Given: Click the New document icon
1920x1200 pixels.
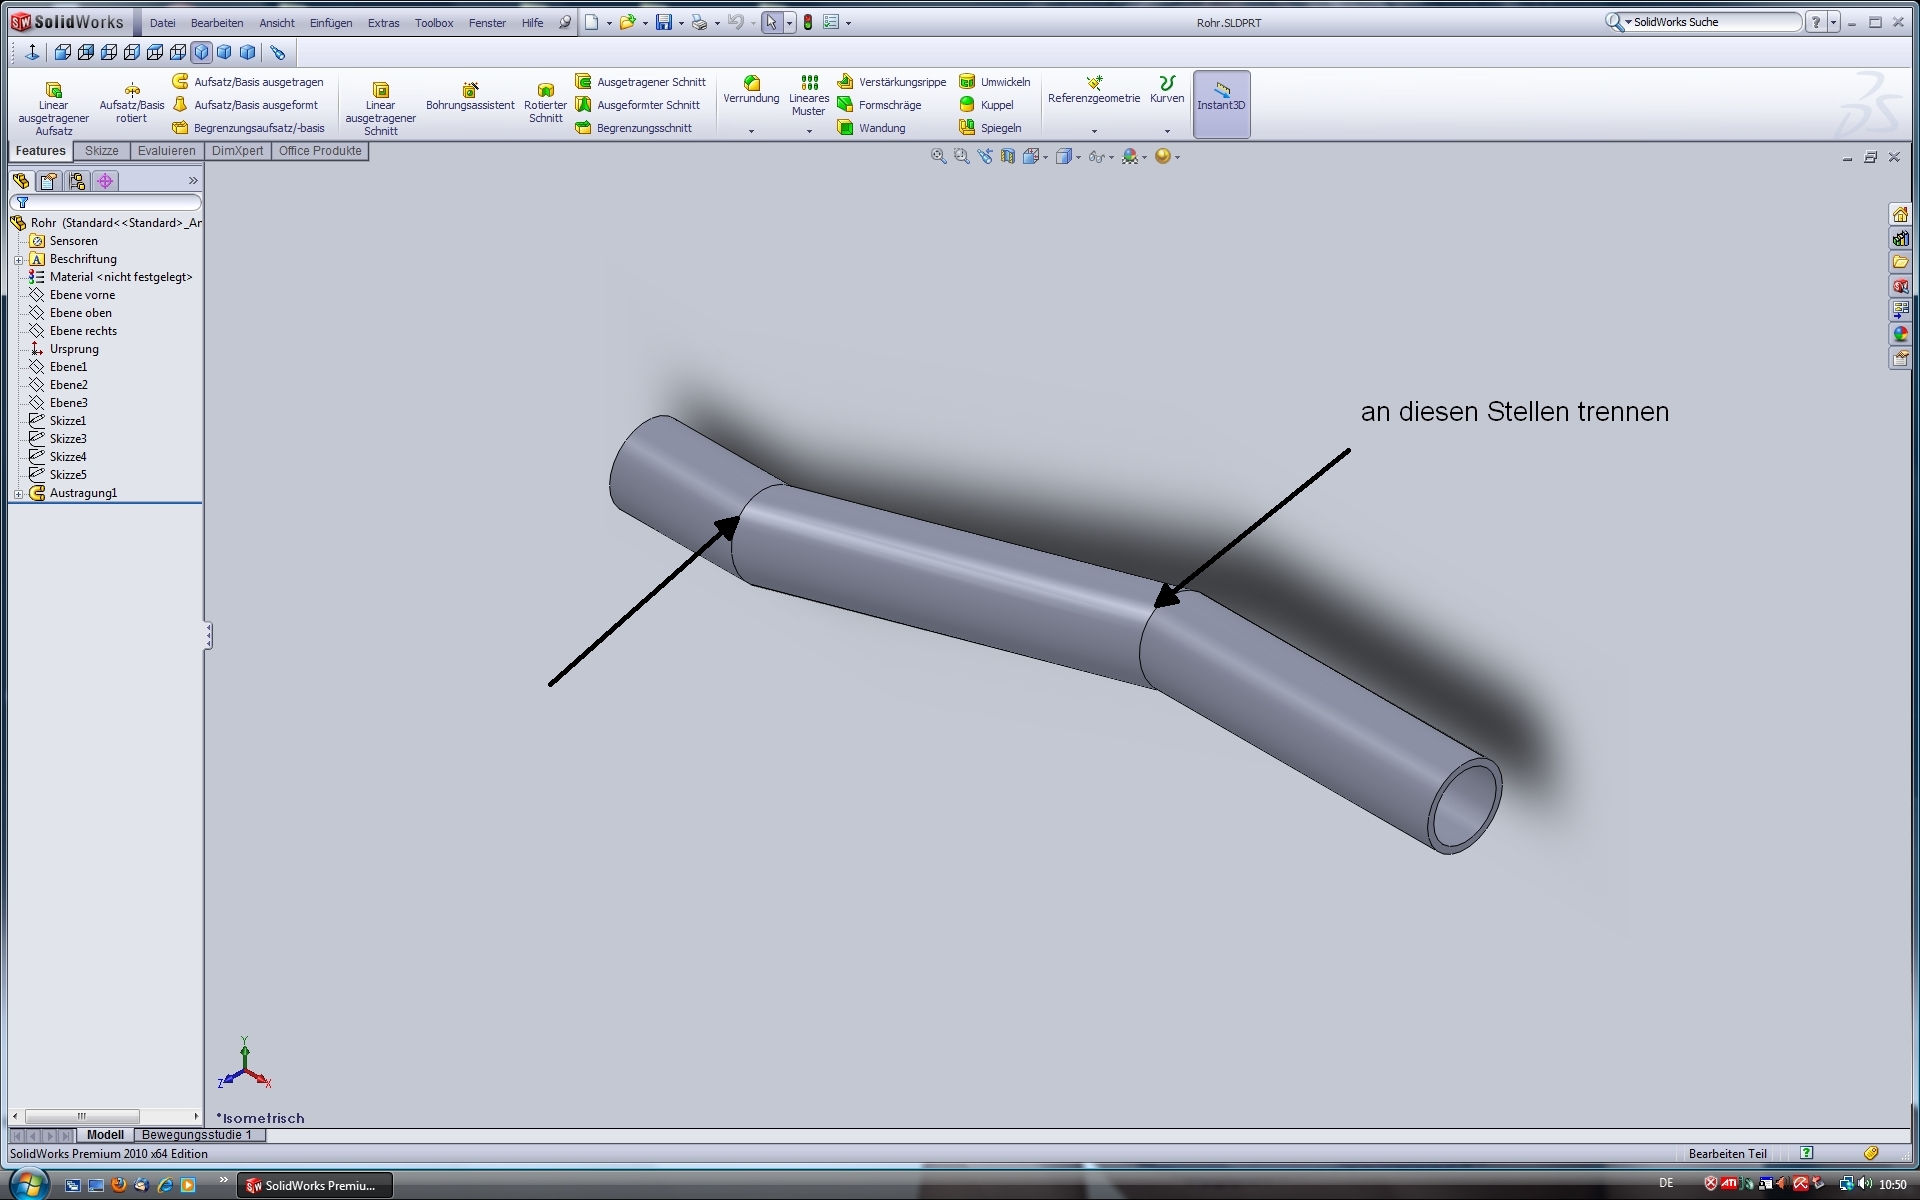Looking at the screenshot, I should click(x=592, y=23).
